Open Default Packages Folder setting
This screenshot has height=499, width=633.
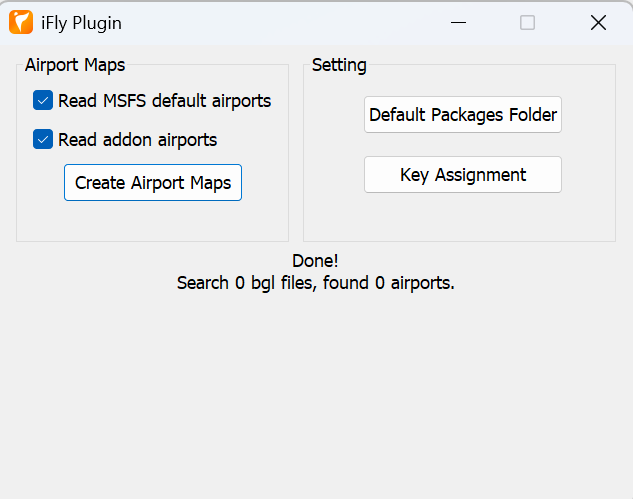tap(463, 115)
